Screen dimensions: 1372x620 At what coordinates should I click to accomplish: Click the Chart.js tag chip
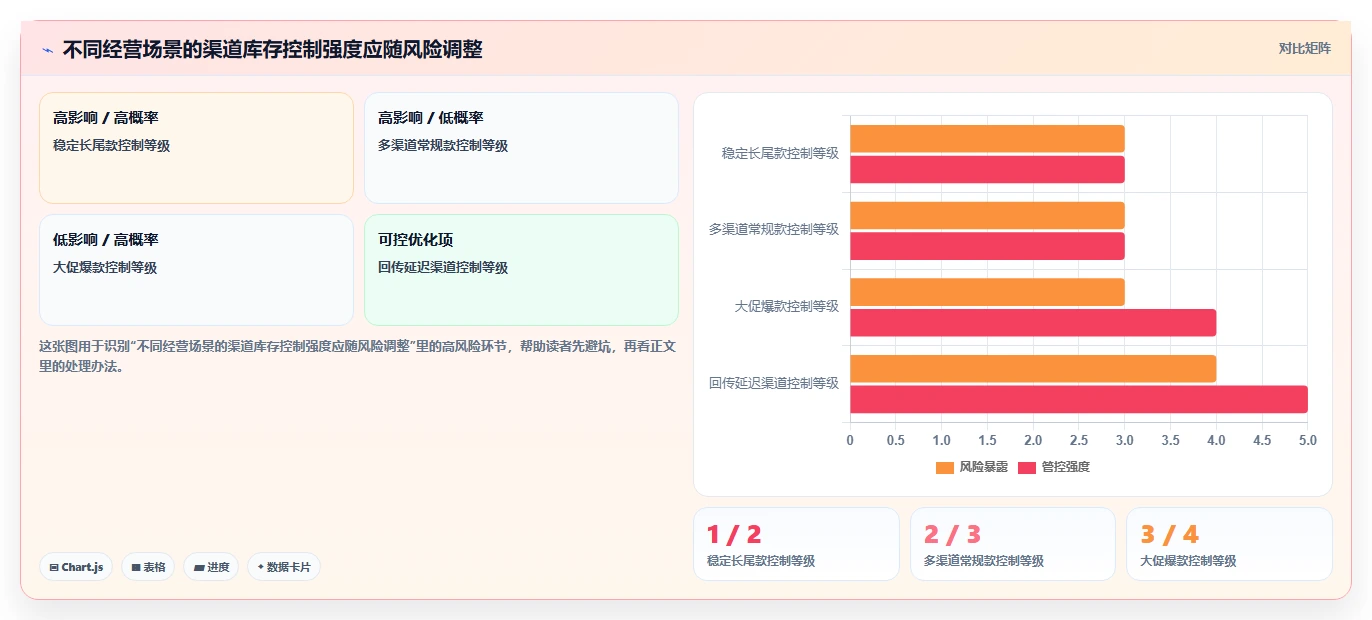77,567
